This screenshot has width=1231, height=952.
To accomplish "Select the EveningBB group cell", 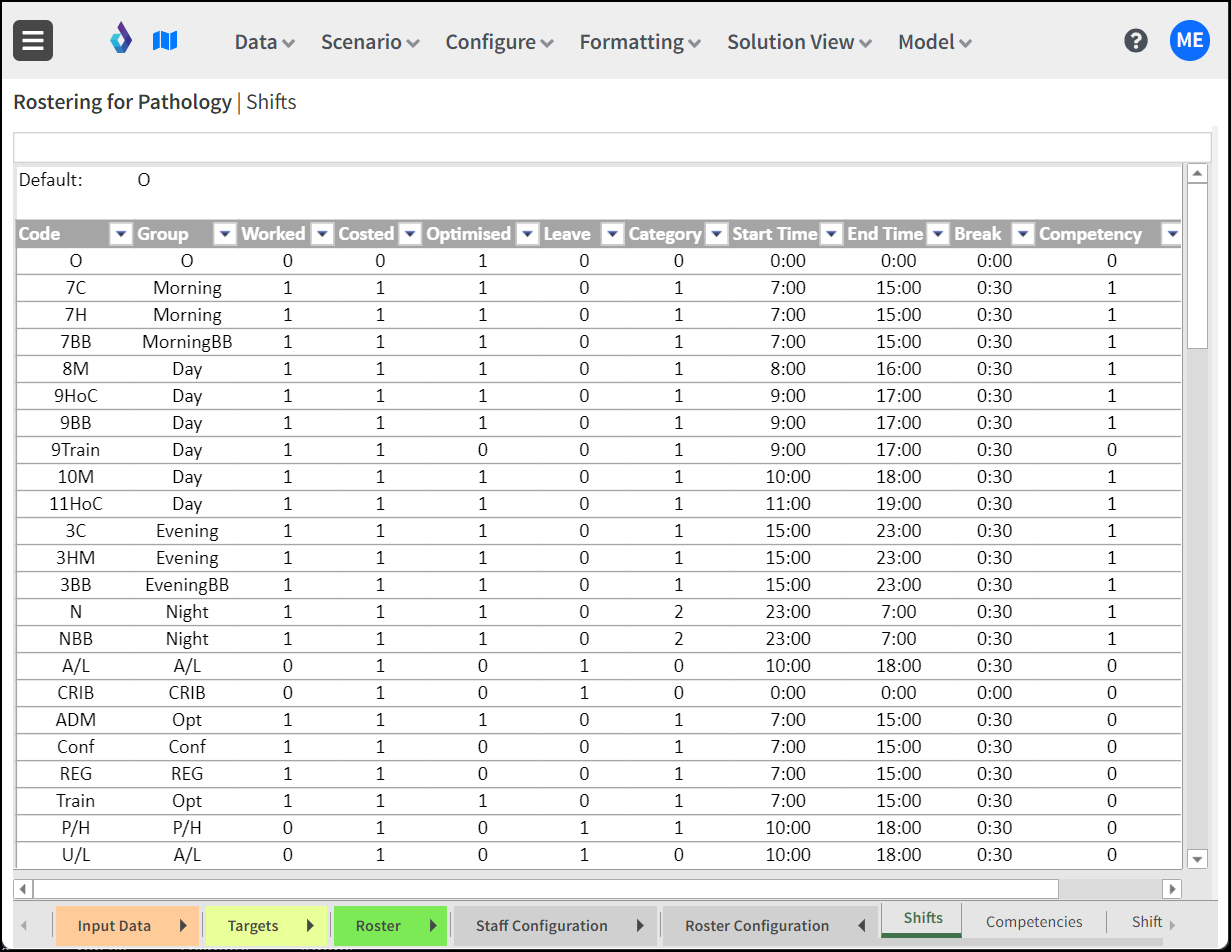I will [x=187, y=585].
